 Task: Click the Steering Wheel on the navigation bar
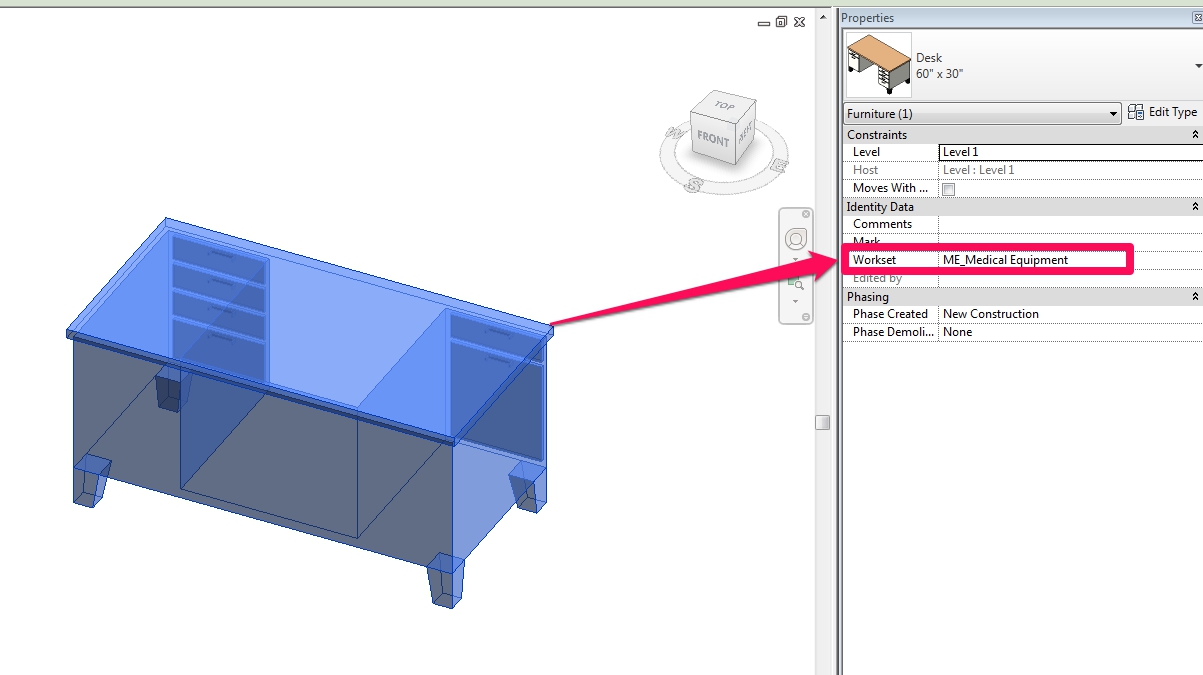795,238
